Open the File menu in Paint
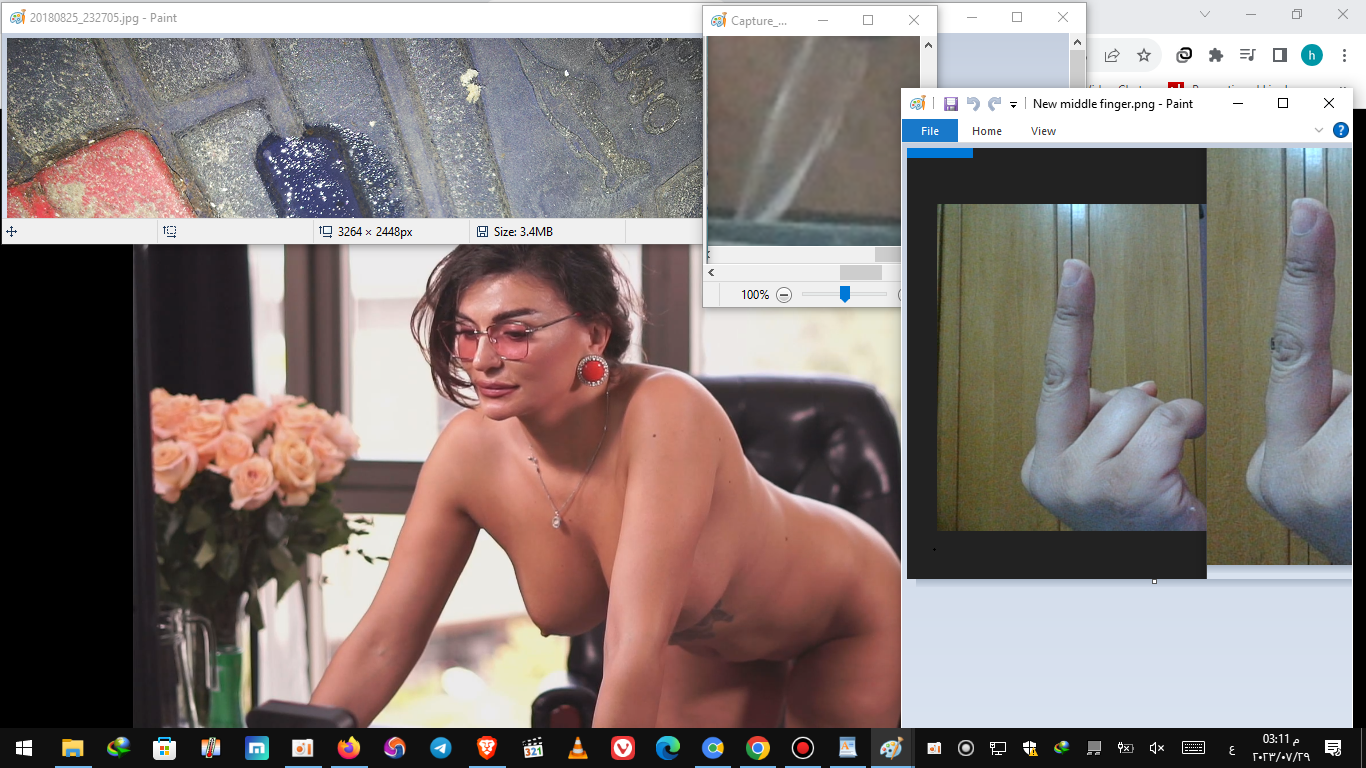Image resolution: width=1366 pixels, height=768 pixels. pos(929,131)
